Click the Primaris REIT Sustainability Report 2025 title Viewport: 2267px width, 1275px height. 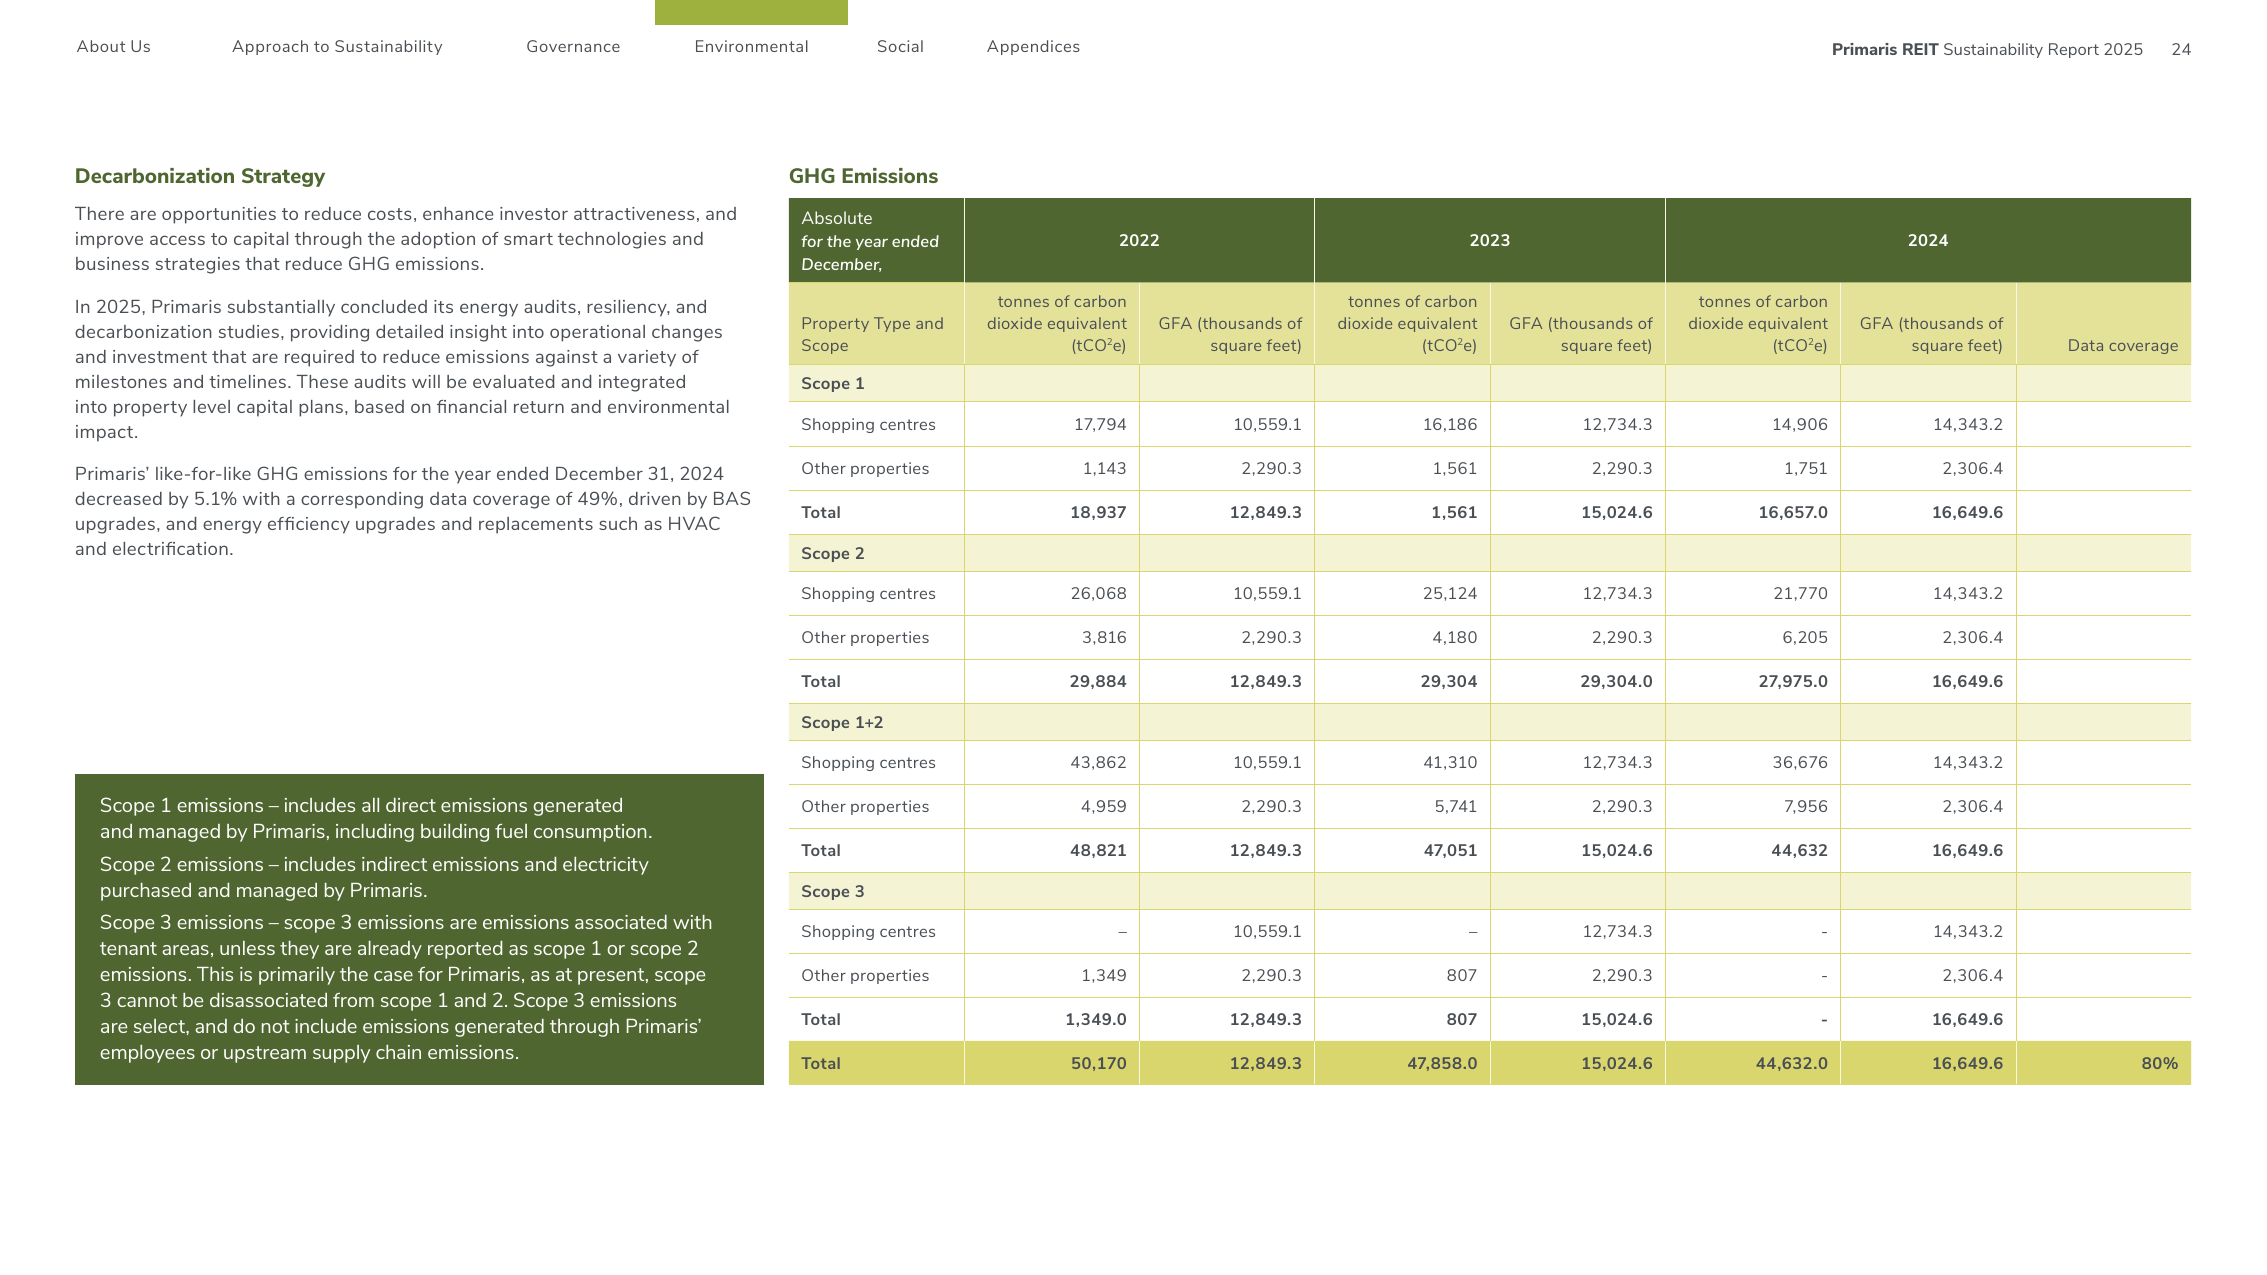click(1987, 50)
